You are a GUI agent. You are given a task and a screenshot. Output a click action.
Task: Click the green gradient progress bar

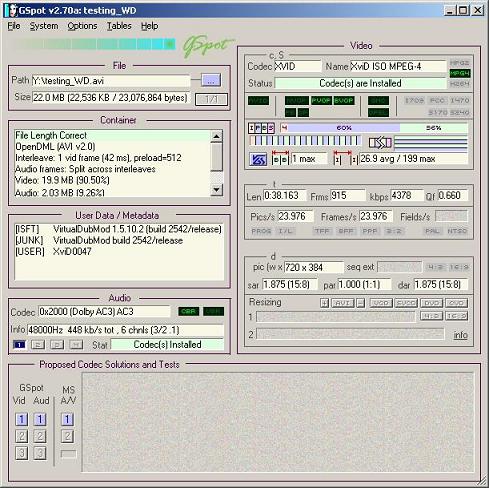94,44
